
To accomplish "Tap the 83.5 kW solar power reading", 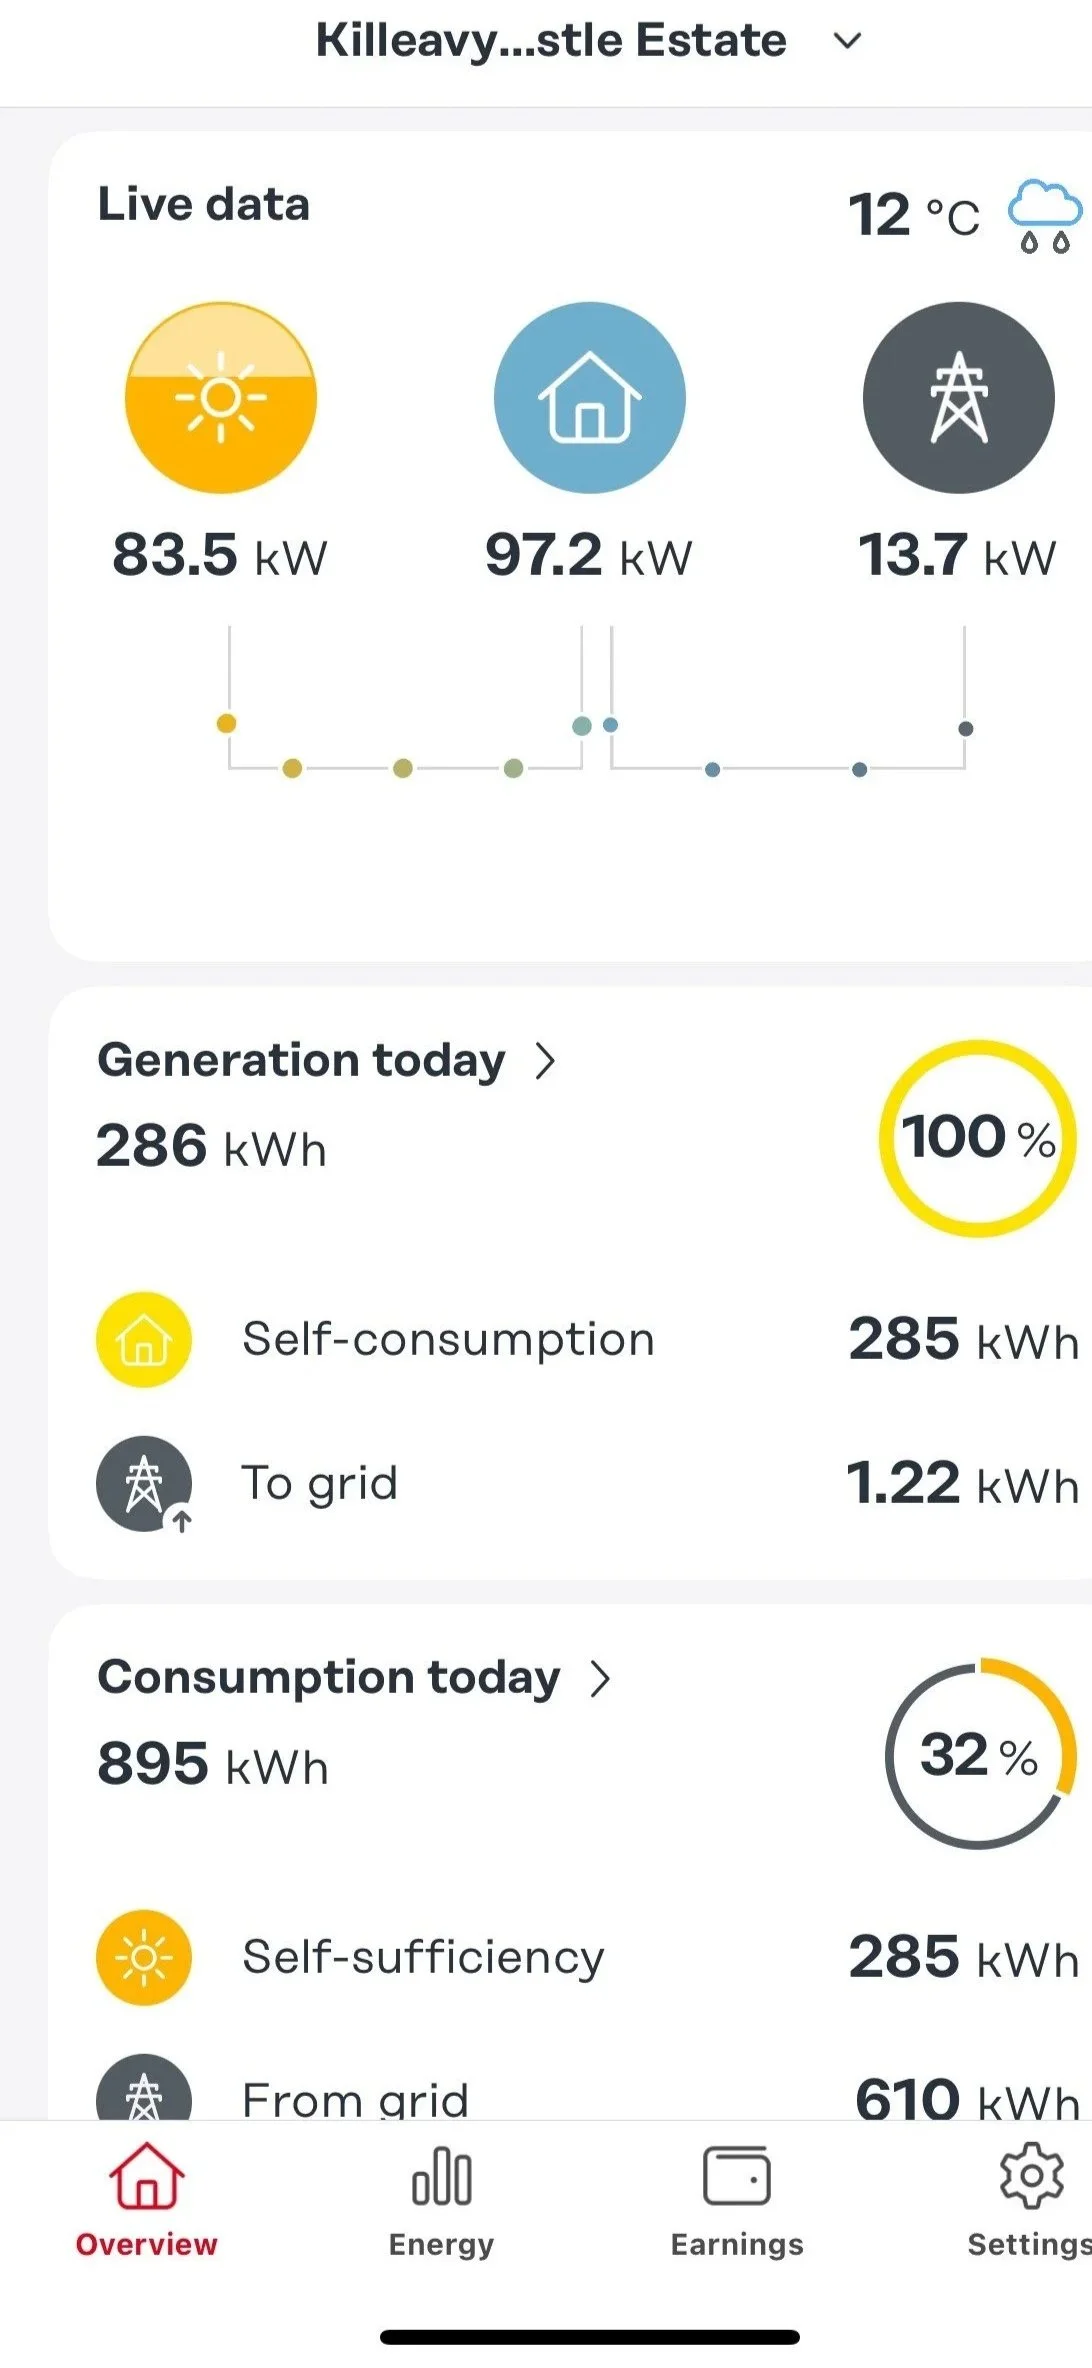I will click(220, 555).
